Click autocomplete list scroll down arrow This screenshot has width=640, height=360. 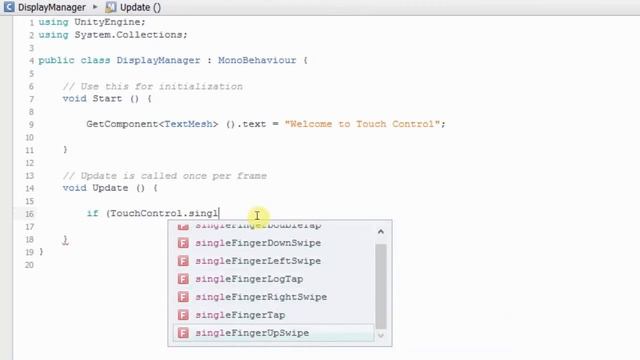tap(381, 336)
